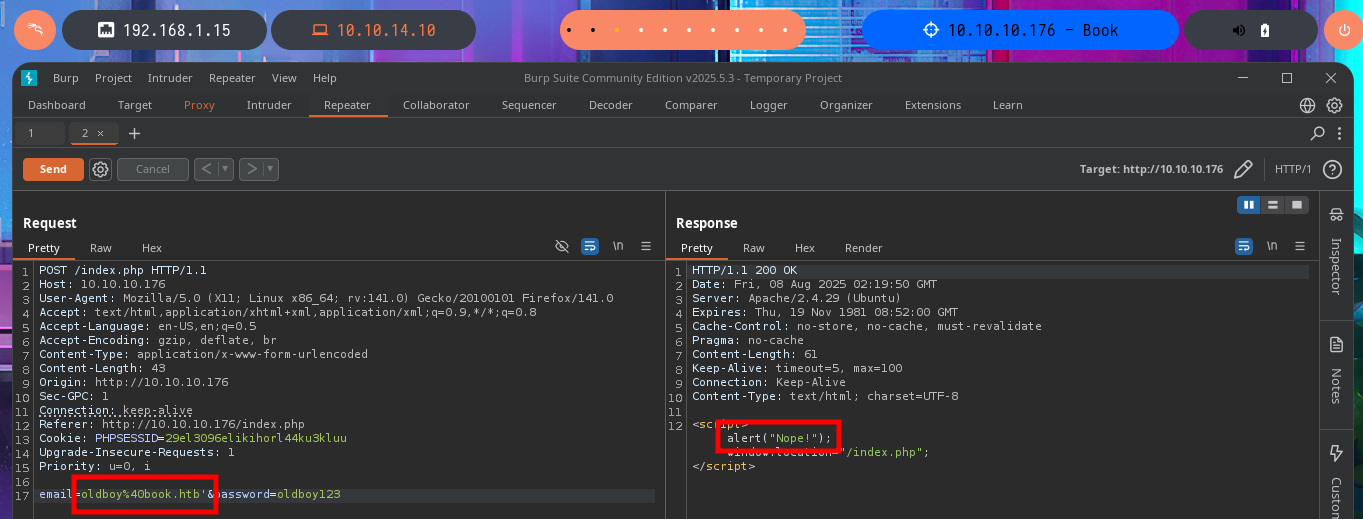
Task: Go to the next request in history
Action: [251, 169]
